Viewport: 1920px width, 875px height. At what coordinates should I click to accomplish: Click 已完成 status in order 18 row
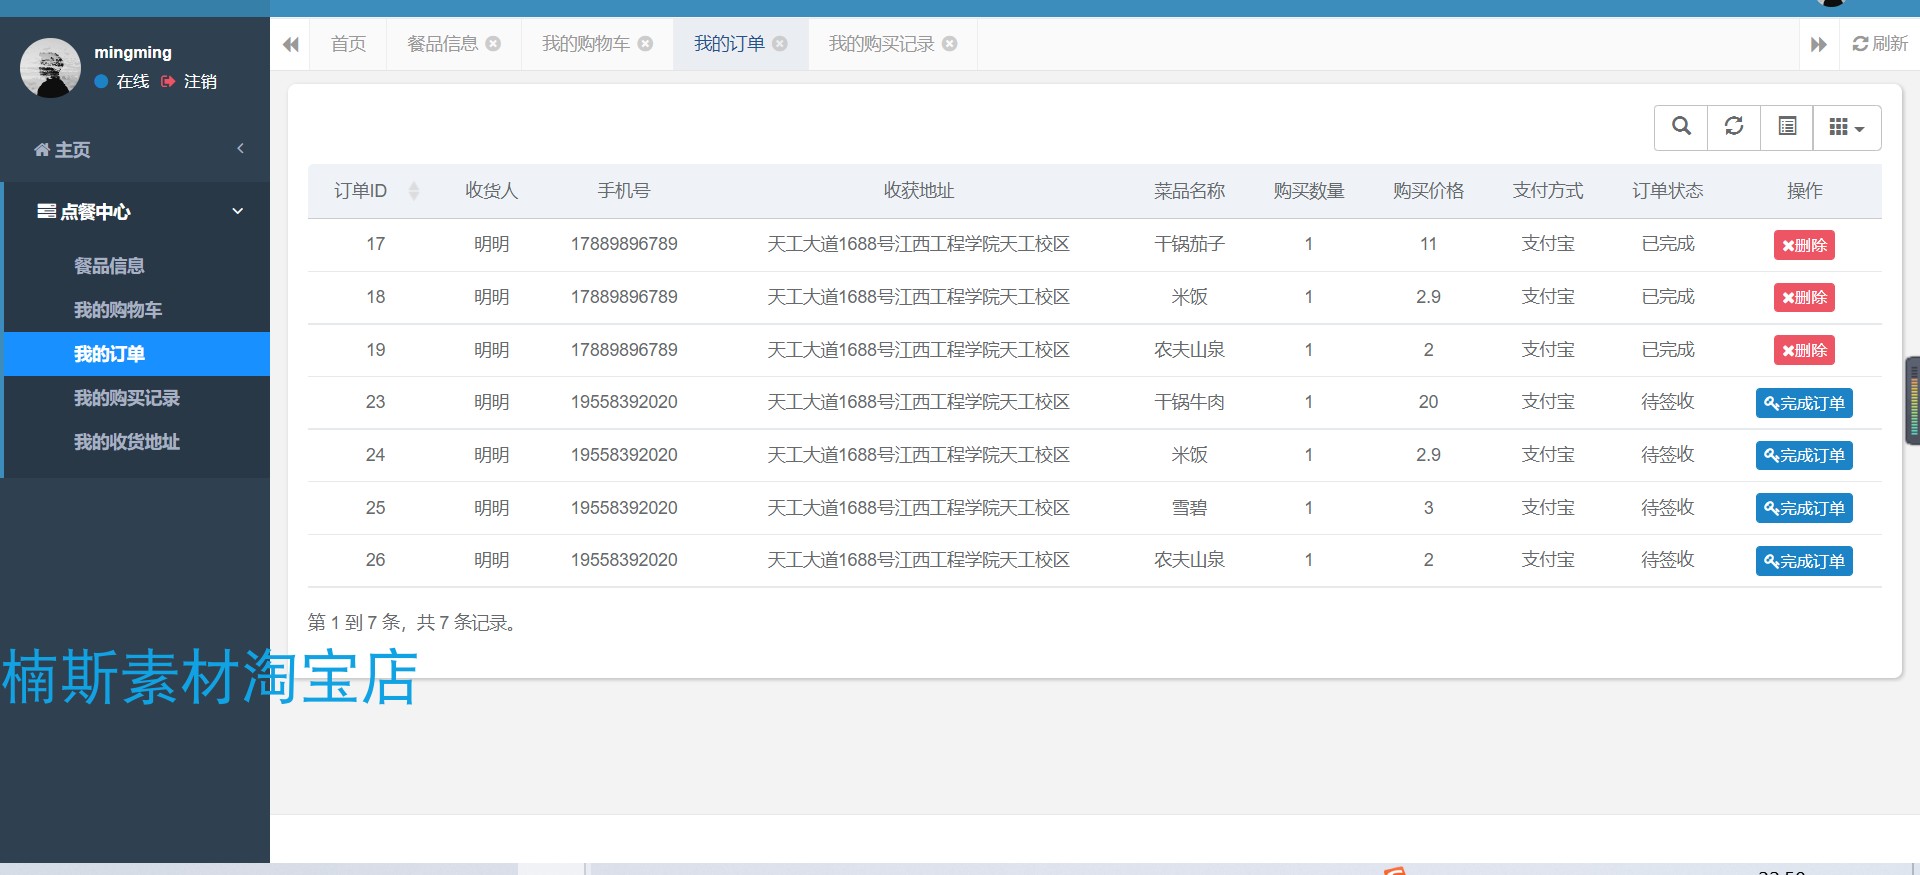1668,297
